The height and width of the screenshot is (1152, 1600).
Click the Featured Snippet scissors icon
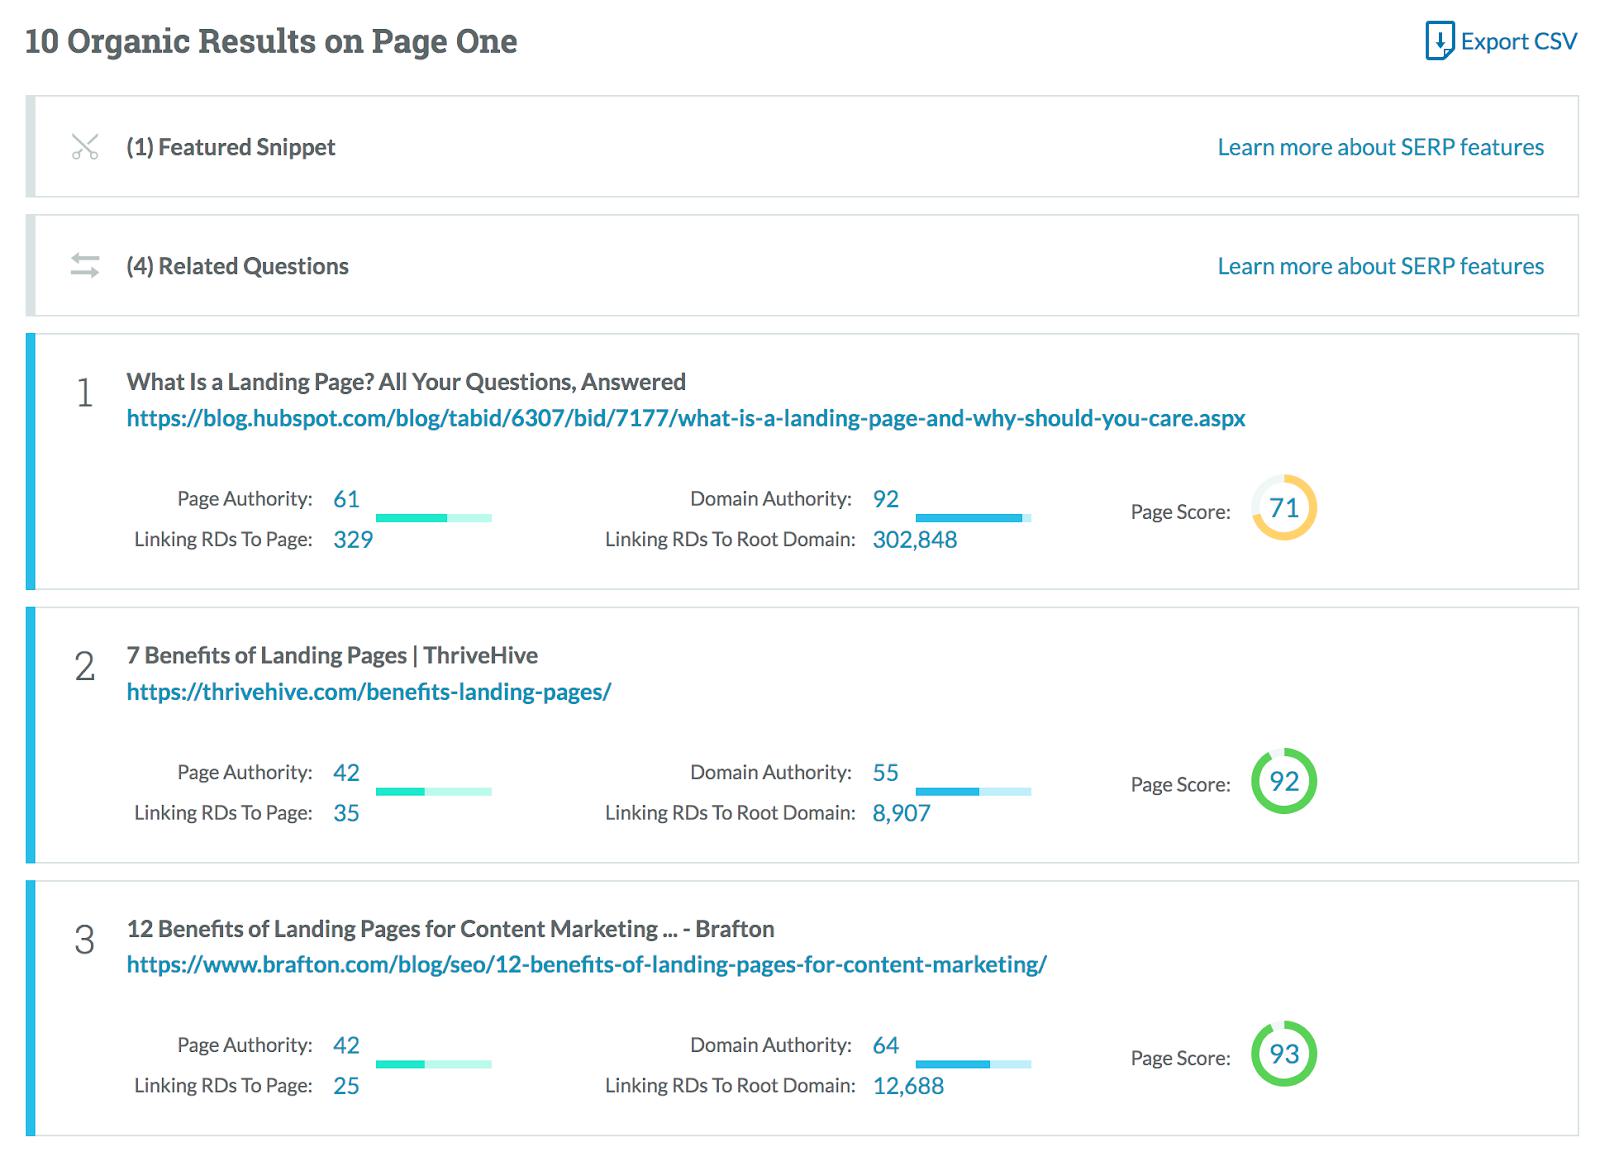[x=85, y=147]
